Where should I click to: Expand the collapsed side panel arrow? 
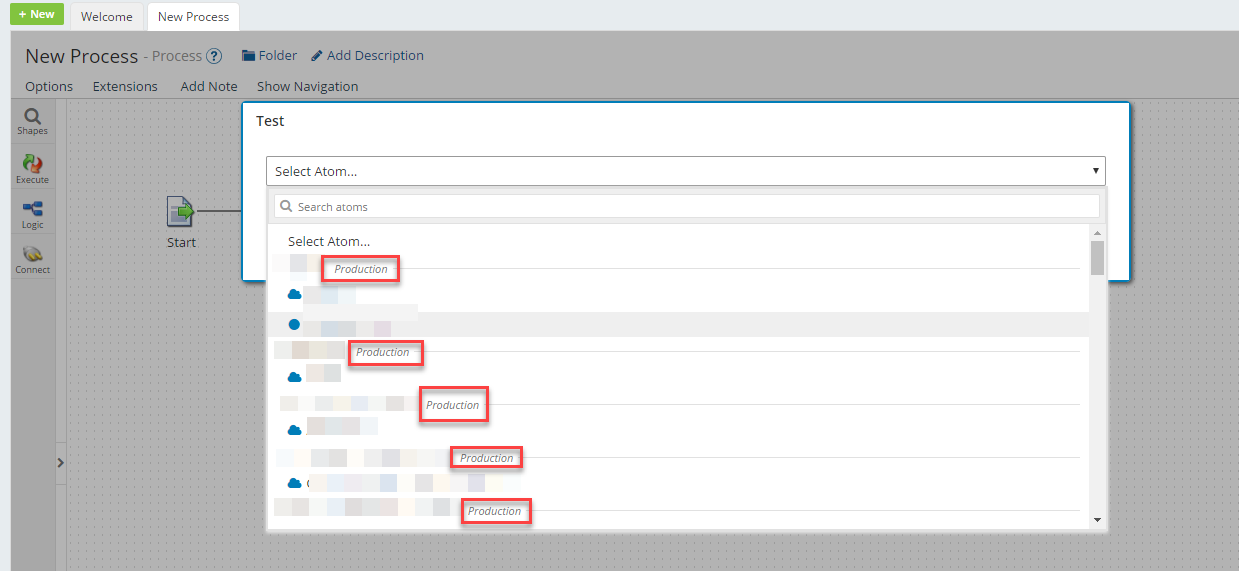point(60,463)
